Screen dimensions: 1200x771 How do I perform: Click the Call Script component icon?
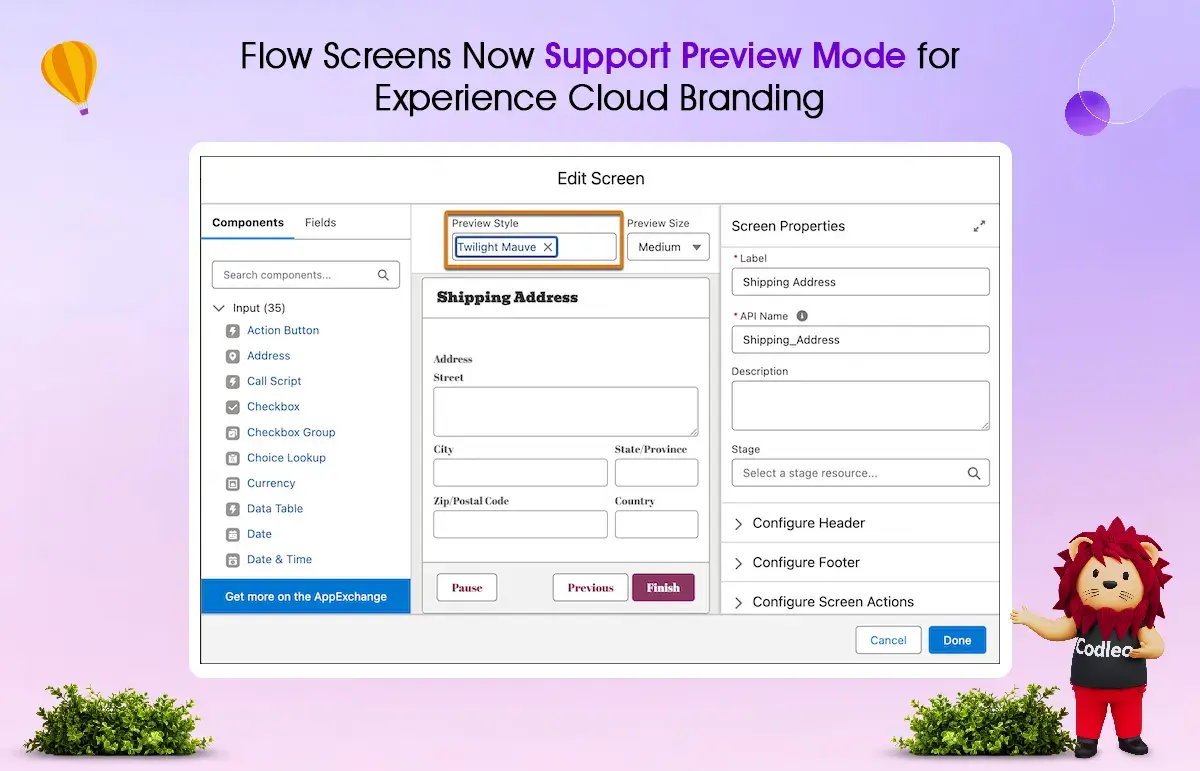coord(233,382)
